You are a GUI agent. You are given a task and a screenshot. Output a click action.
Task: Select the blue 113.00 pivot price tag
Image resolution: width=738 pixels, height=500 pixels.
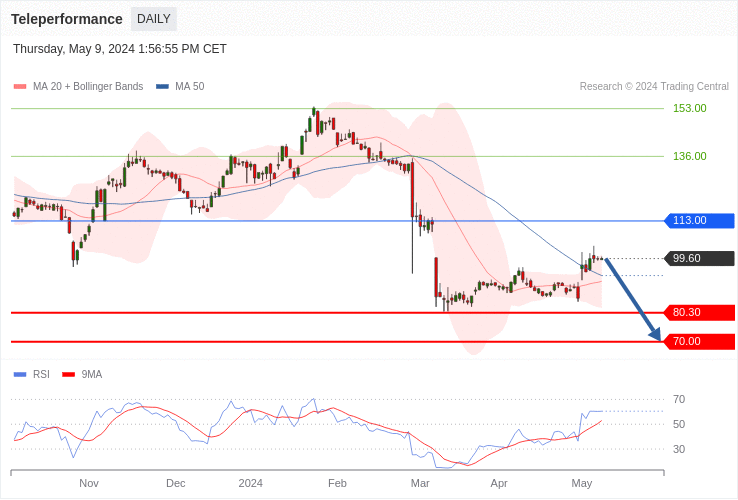pyautogui.click(x=699, y=221)
